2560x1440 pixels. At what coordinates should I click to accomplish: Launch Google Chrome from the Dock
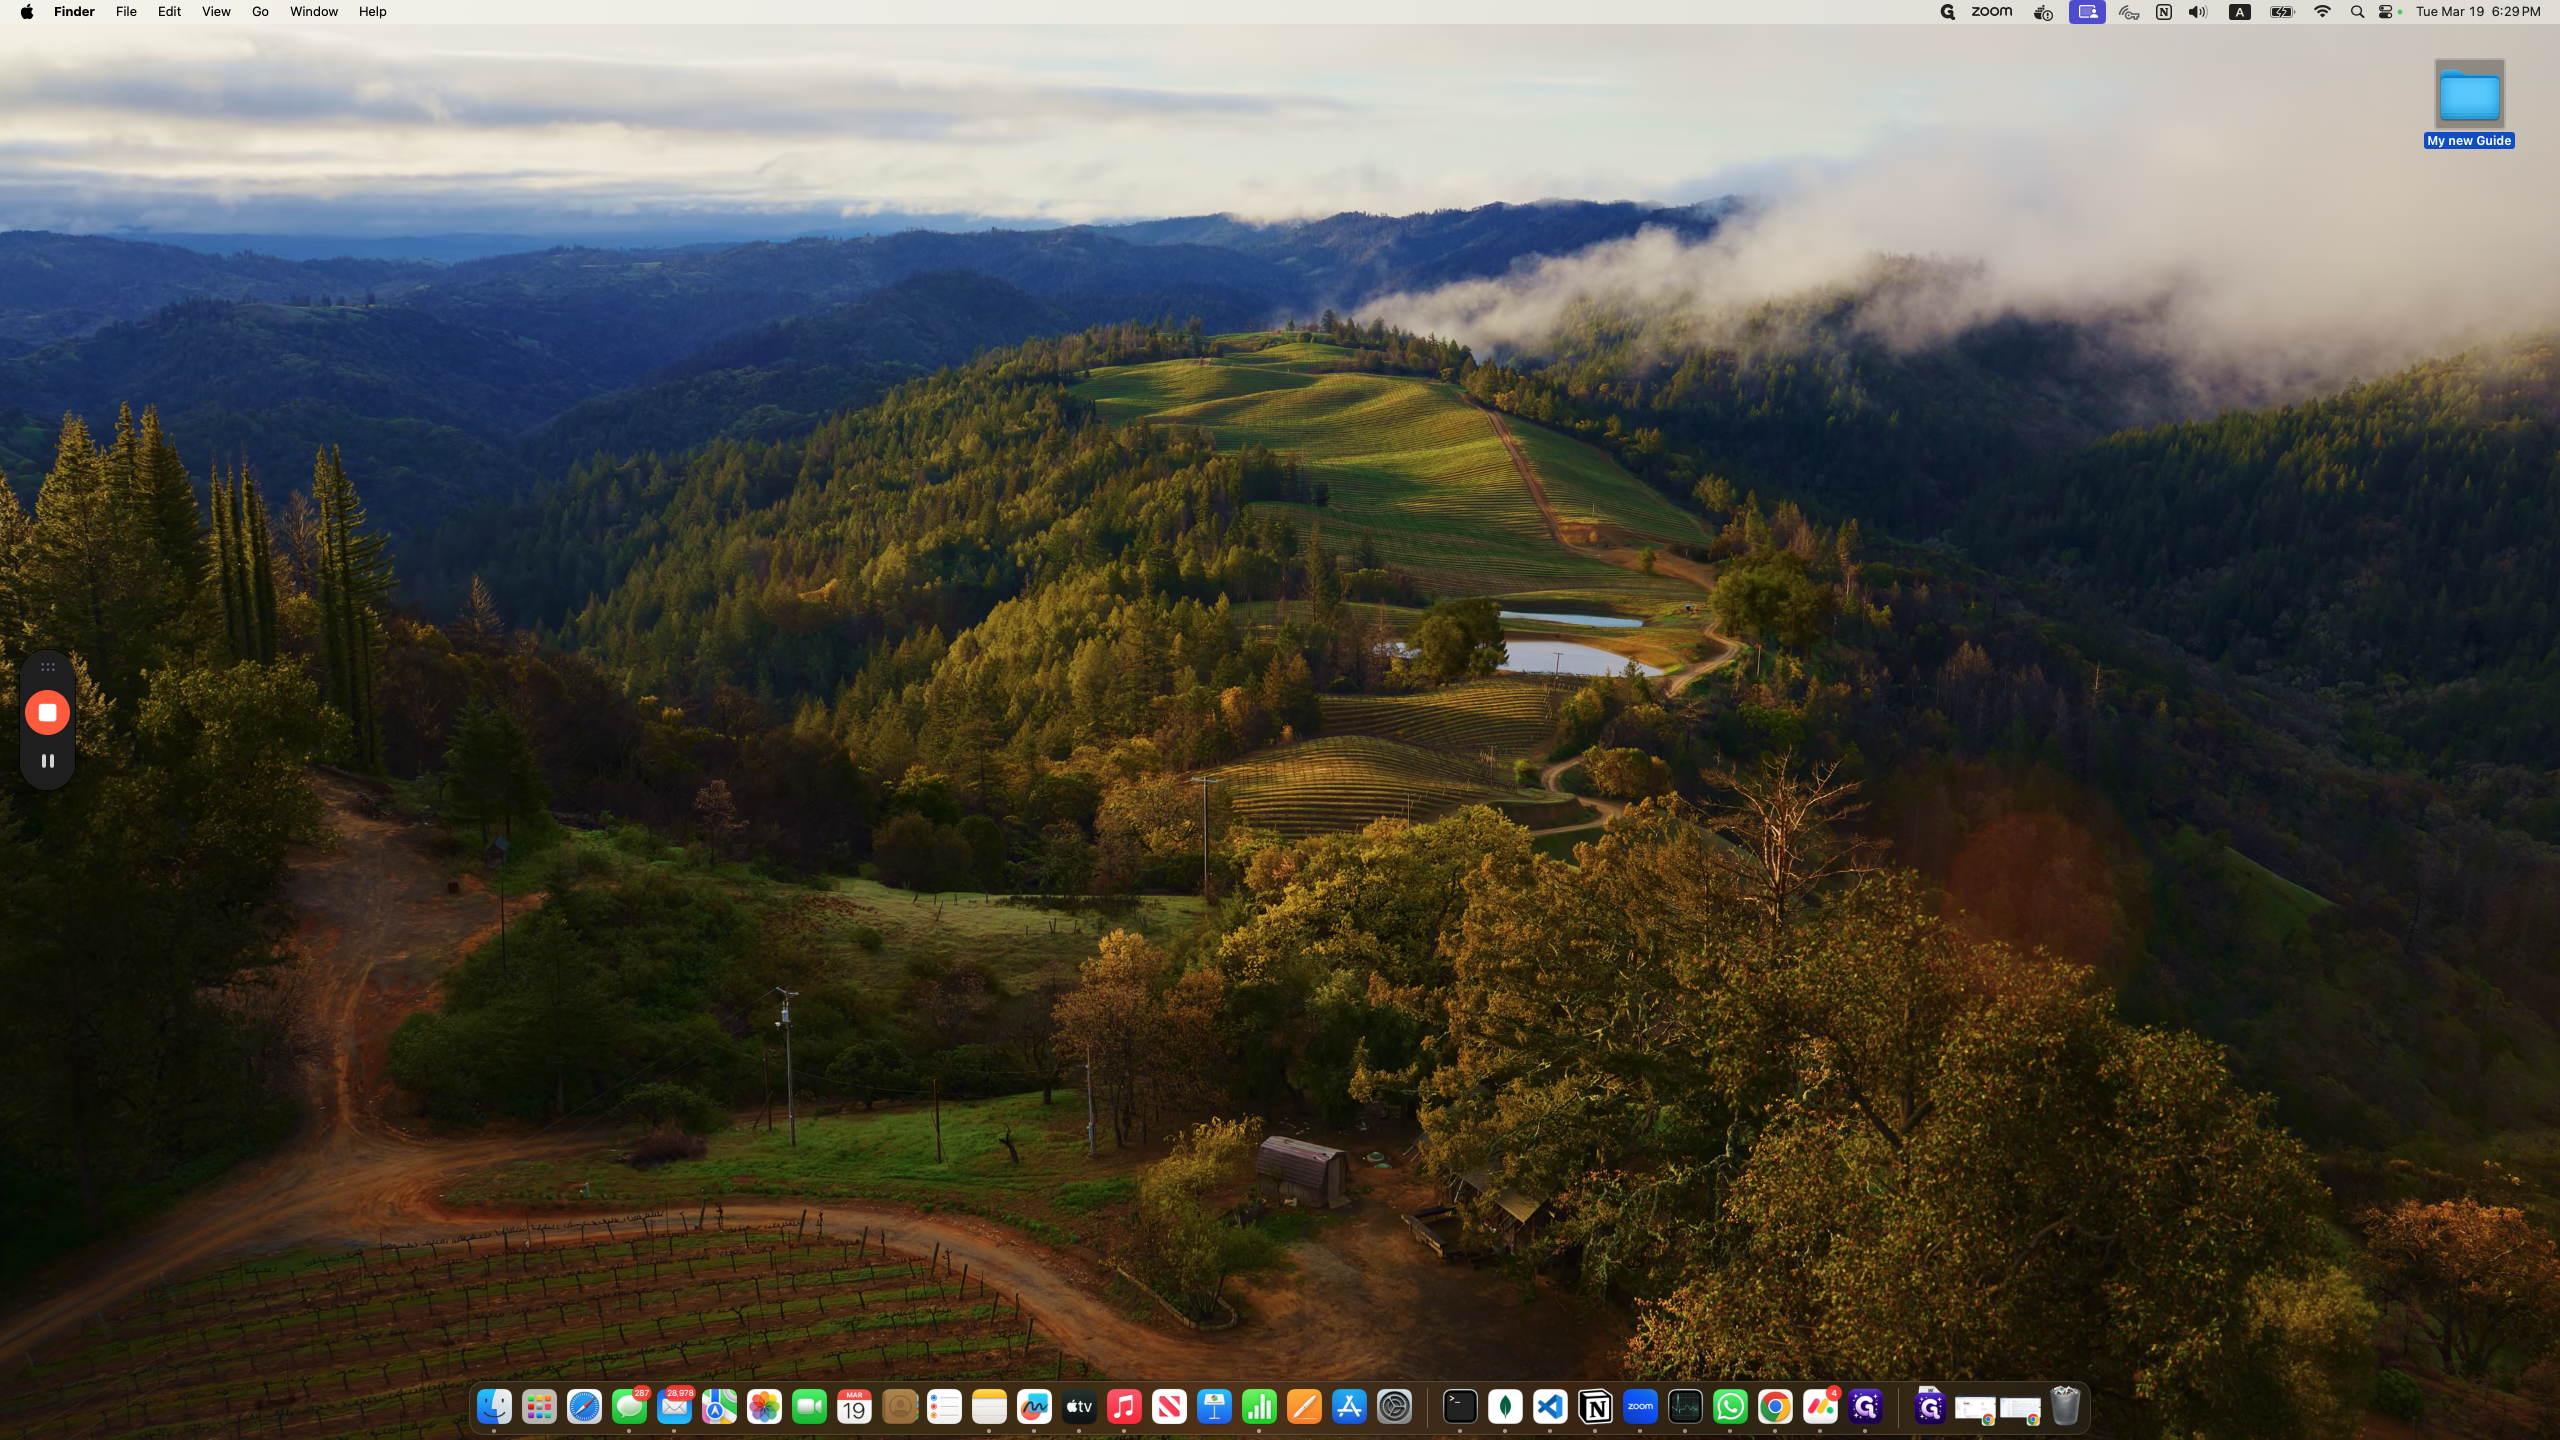pyautogui.click(x=1775, y=1408)
